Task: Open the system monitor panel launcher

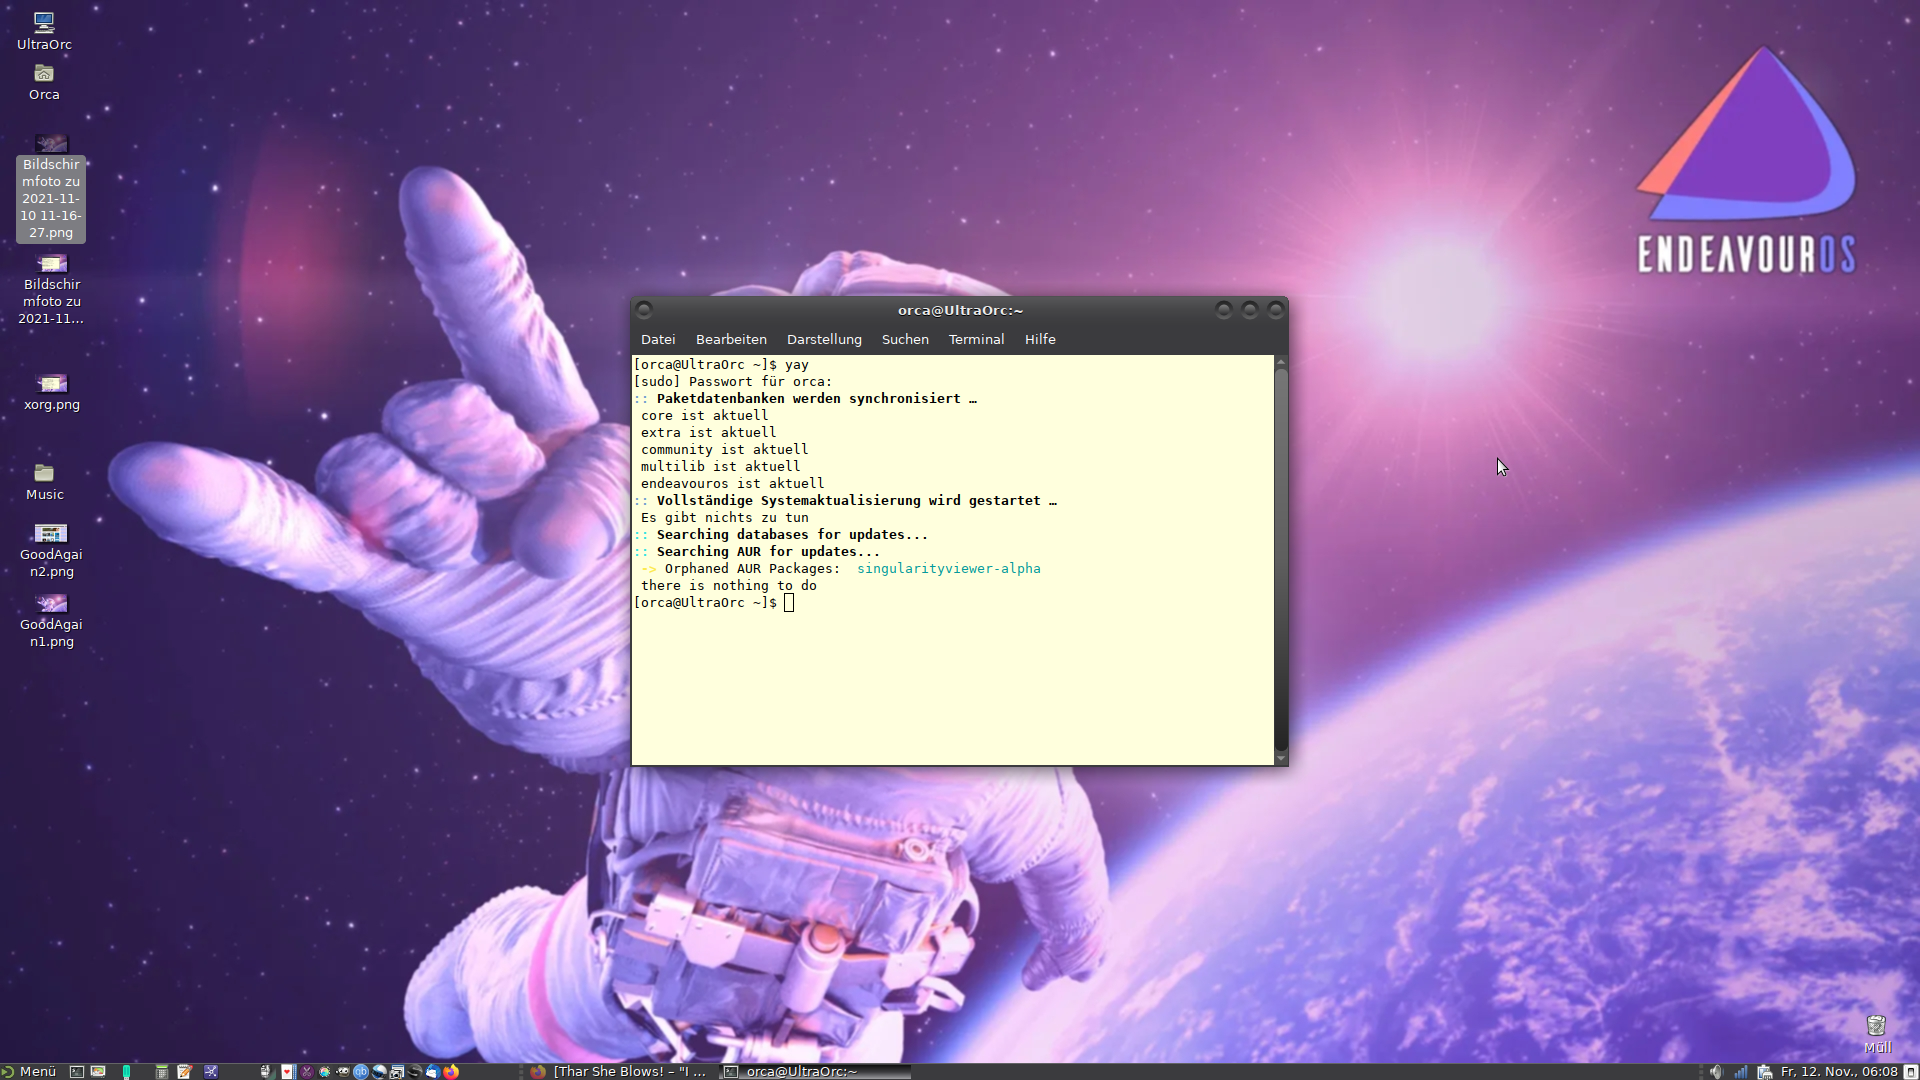Action: [x=98, y=1071]
